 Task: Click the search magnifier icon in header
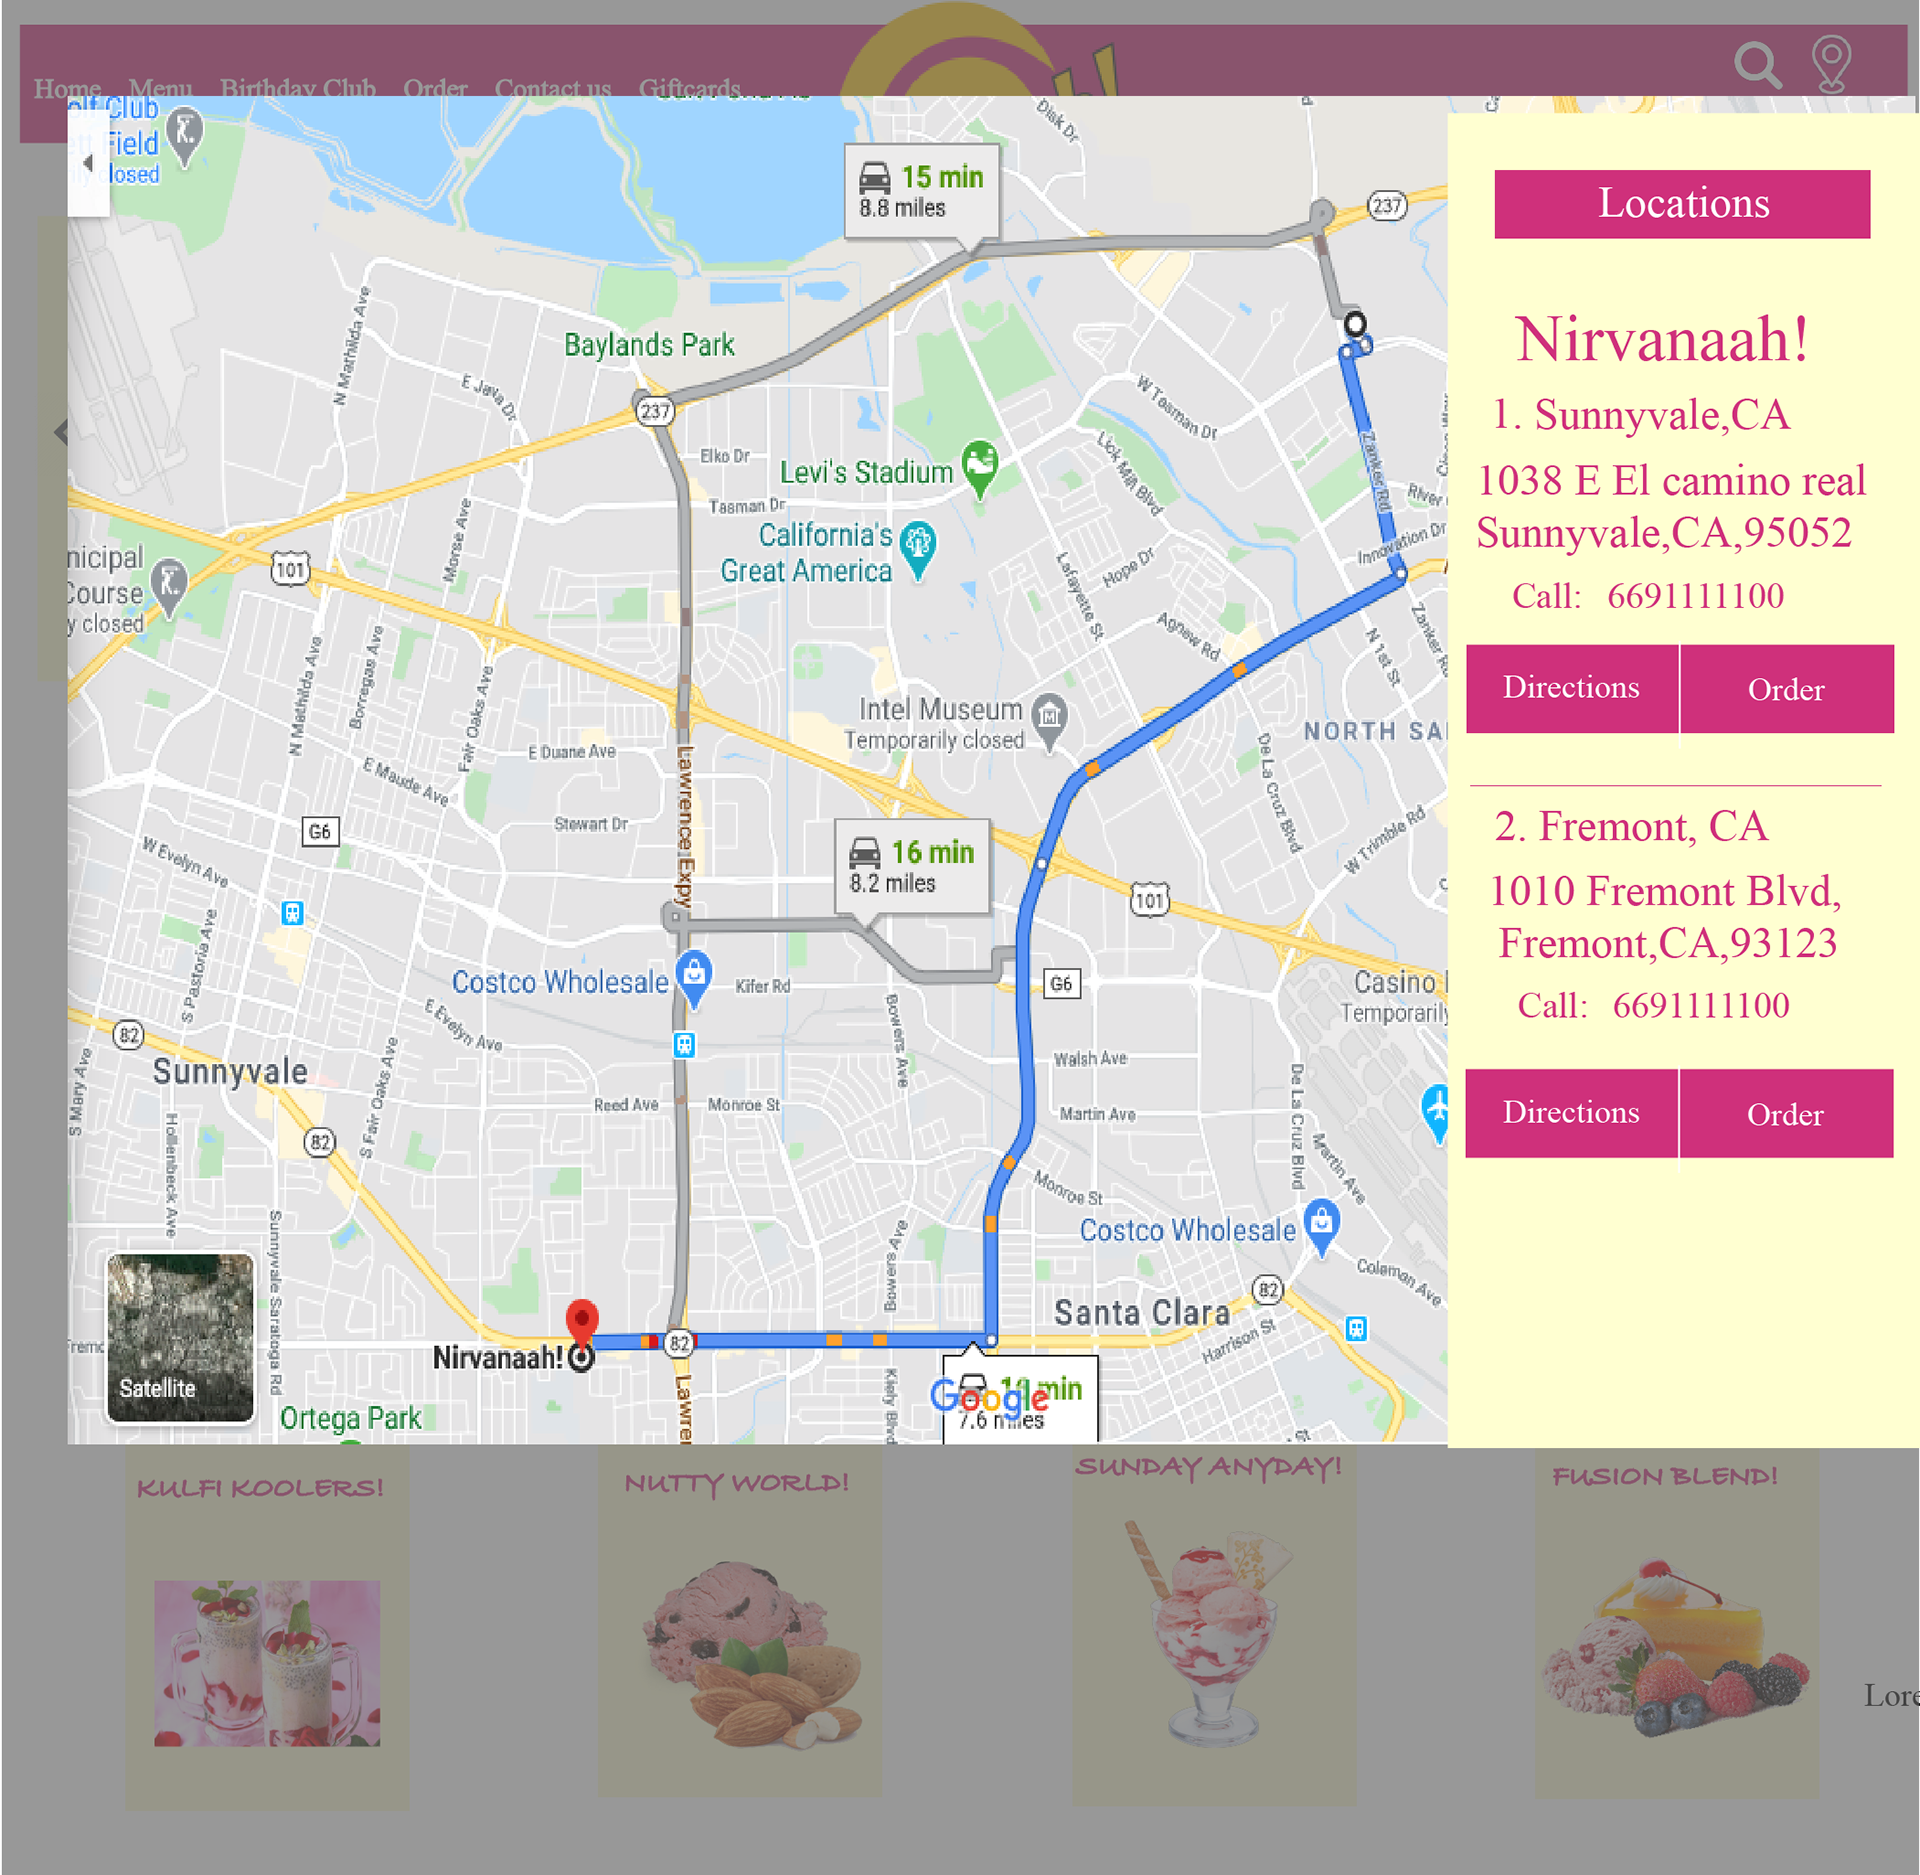click(x=1758, y=66)
